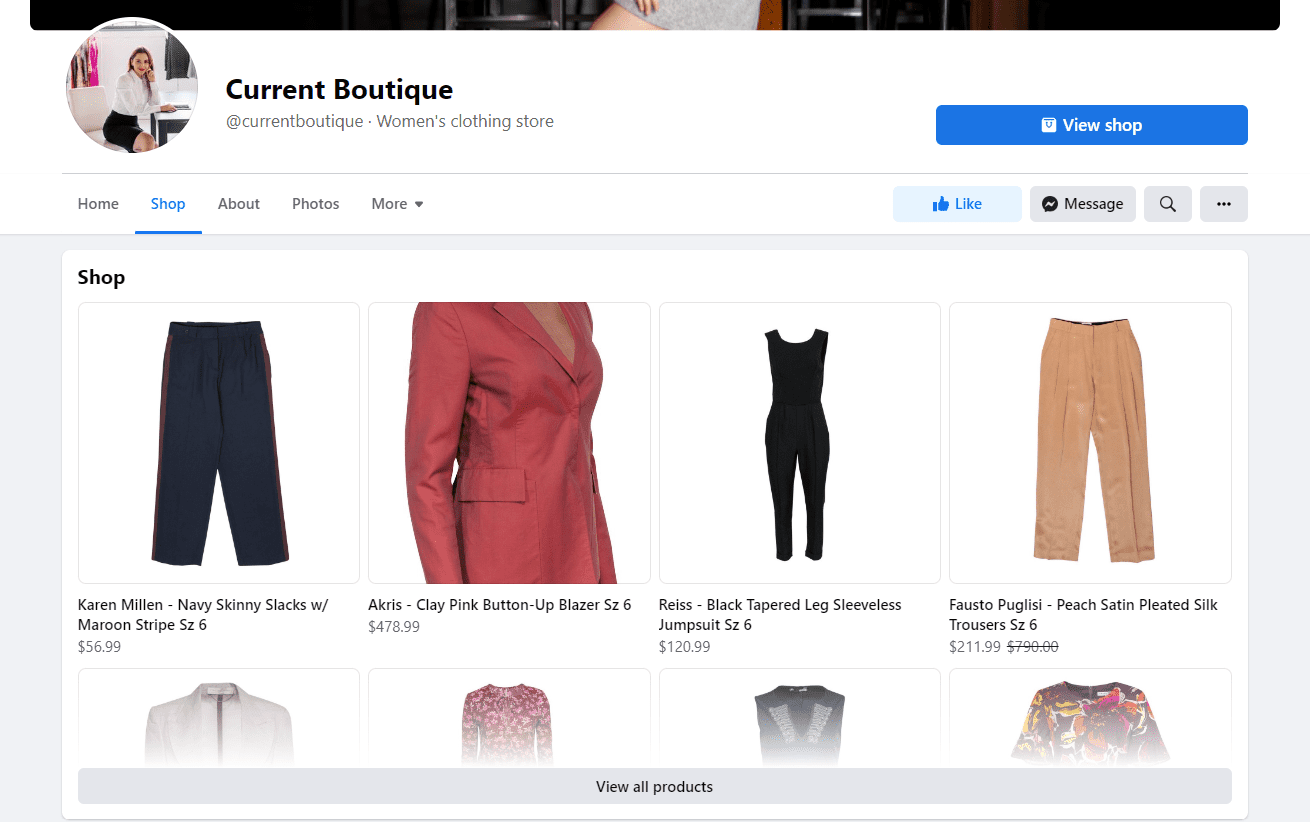Open the Current Boutique profile picture
1310x822 pixels.
(131, 86)
